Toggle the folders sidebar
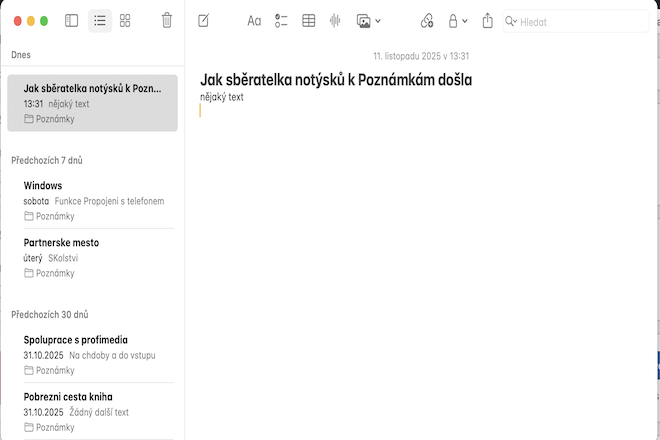 (72, 21)
